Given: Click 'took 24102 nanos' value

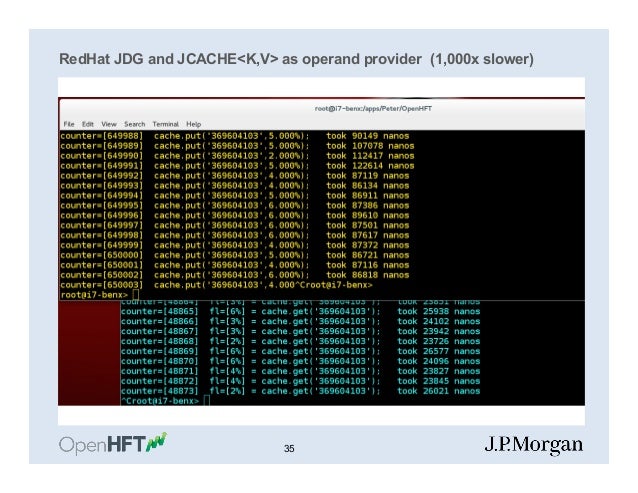Looking at the screenshot, I should [x=439, y=321].
